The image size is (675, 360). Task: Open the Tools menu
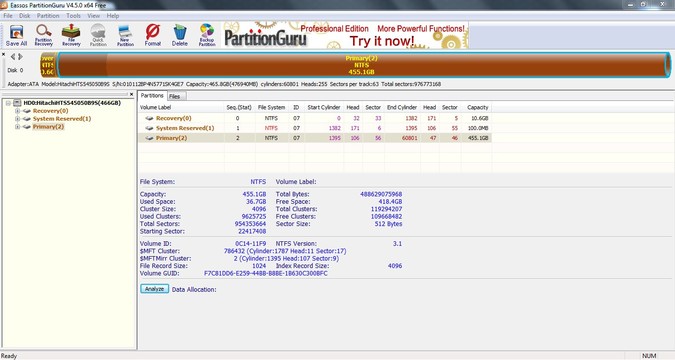tap(73, 16)
